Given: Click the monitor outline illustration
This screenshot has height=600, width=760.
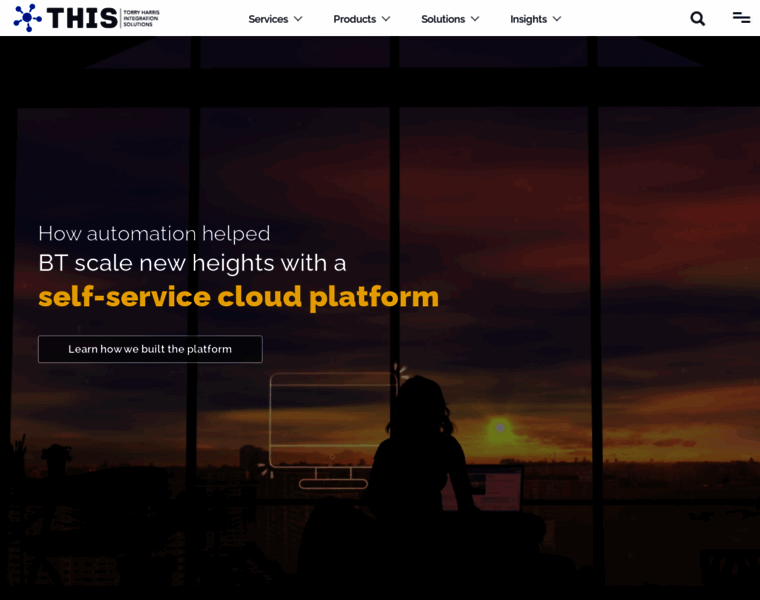Looking at the screenshot, I should tap(333, 430).
